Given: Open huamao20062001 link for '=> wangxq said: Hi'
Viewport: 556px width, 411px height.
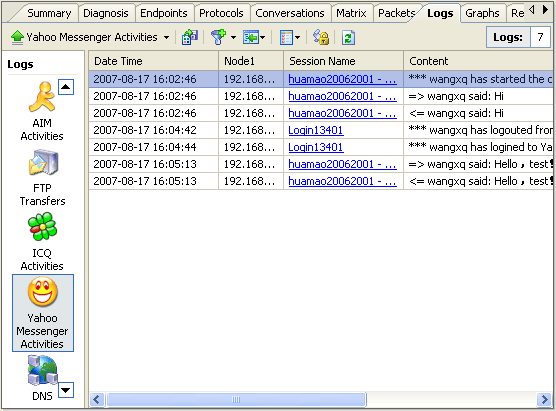Looking at the screenshot, I should [x=342, y=96].
